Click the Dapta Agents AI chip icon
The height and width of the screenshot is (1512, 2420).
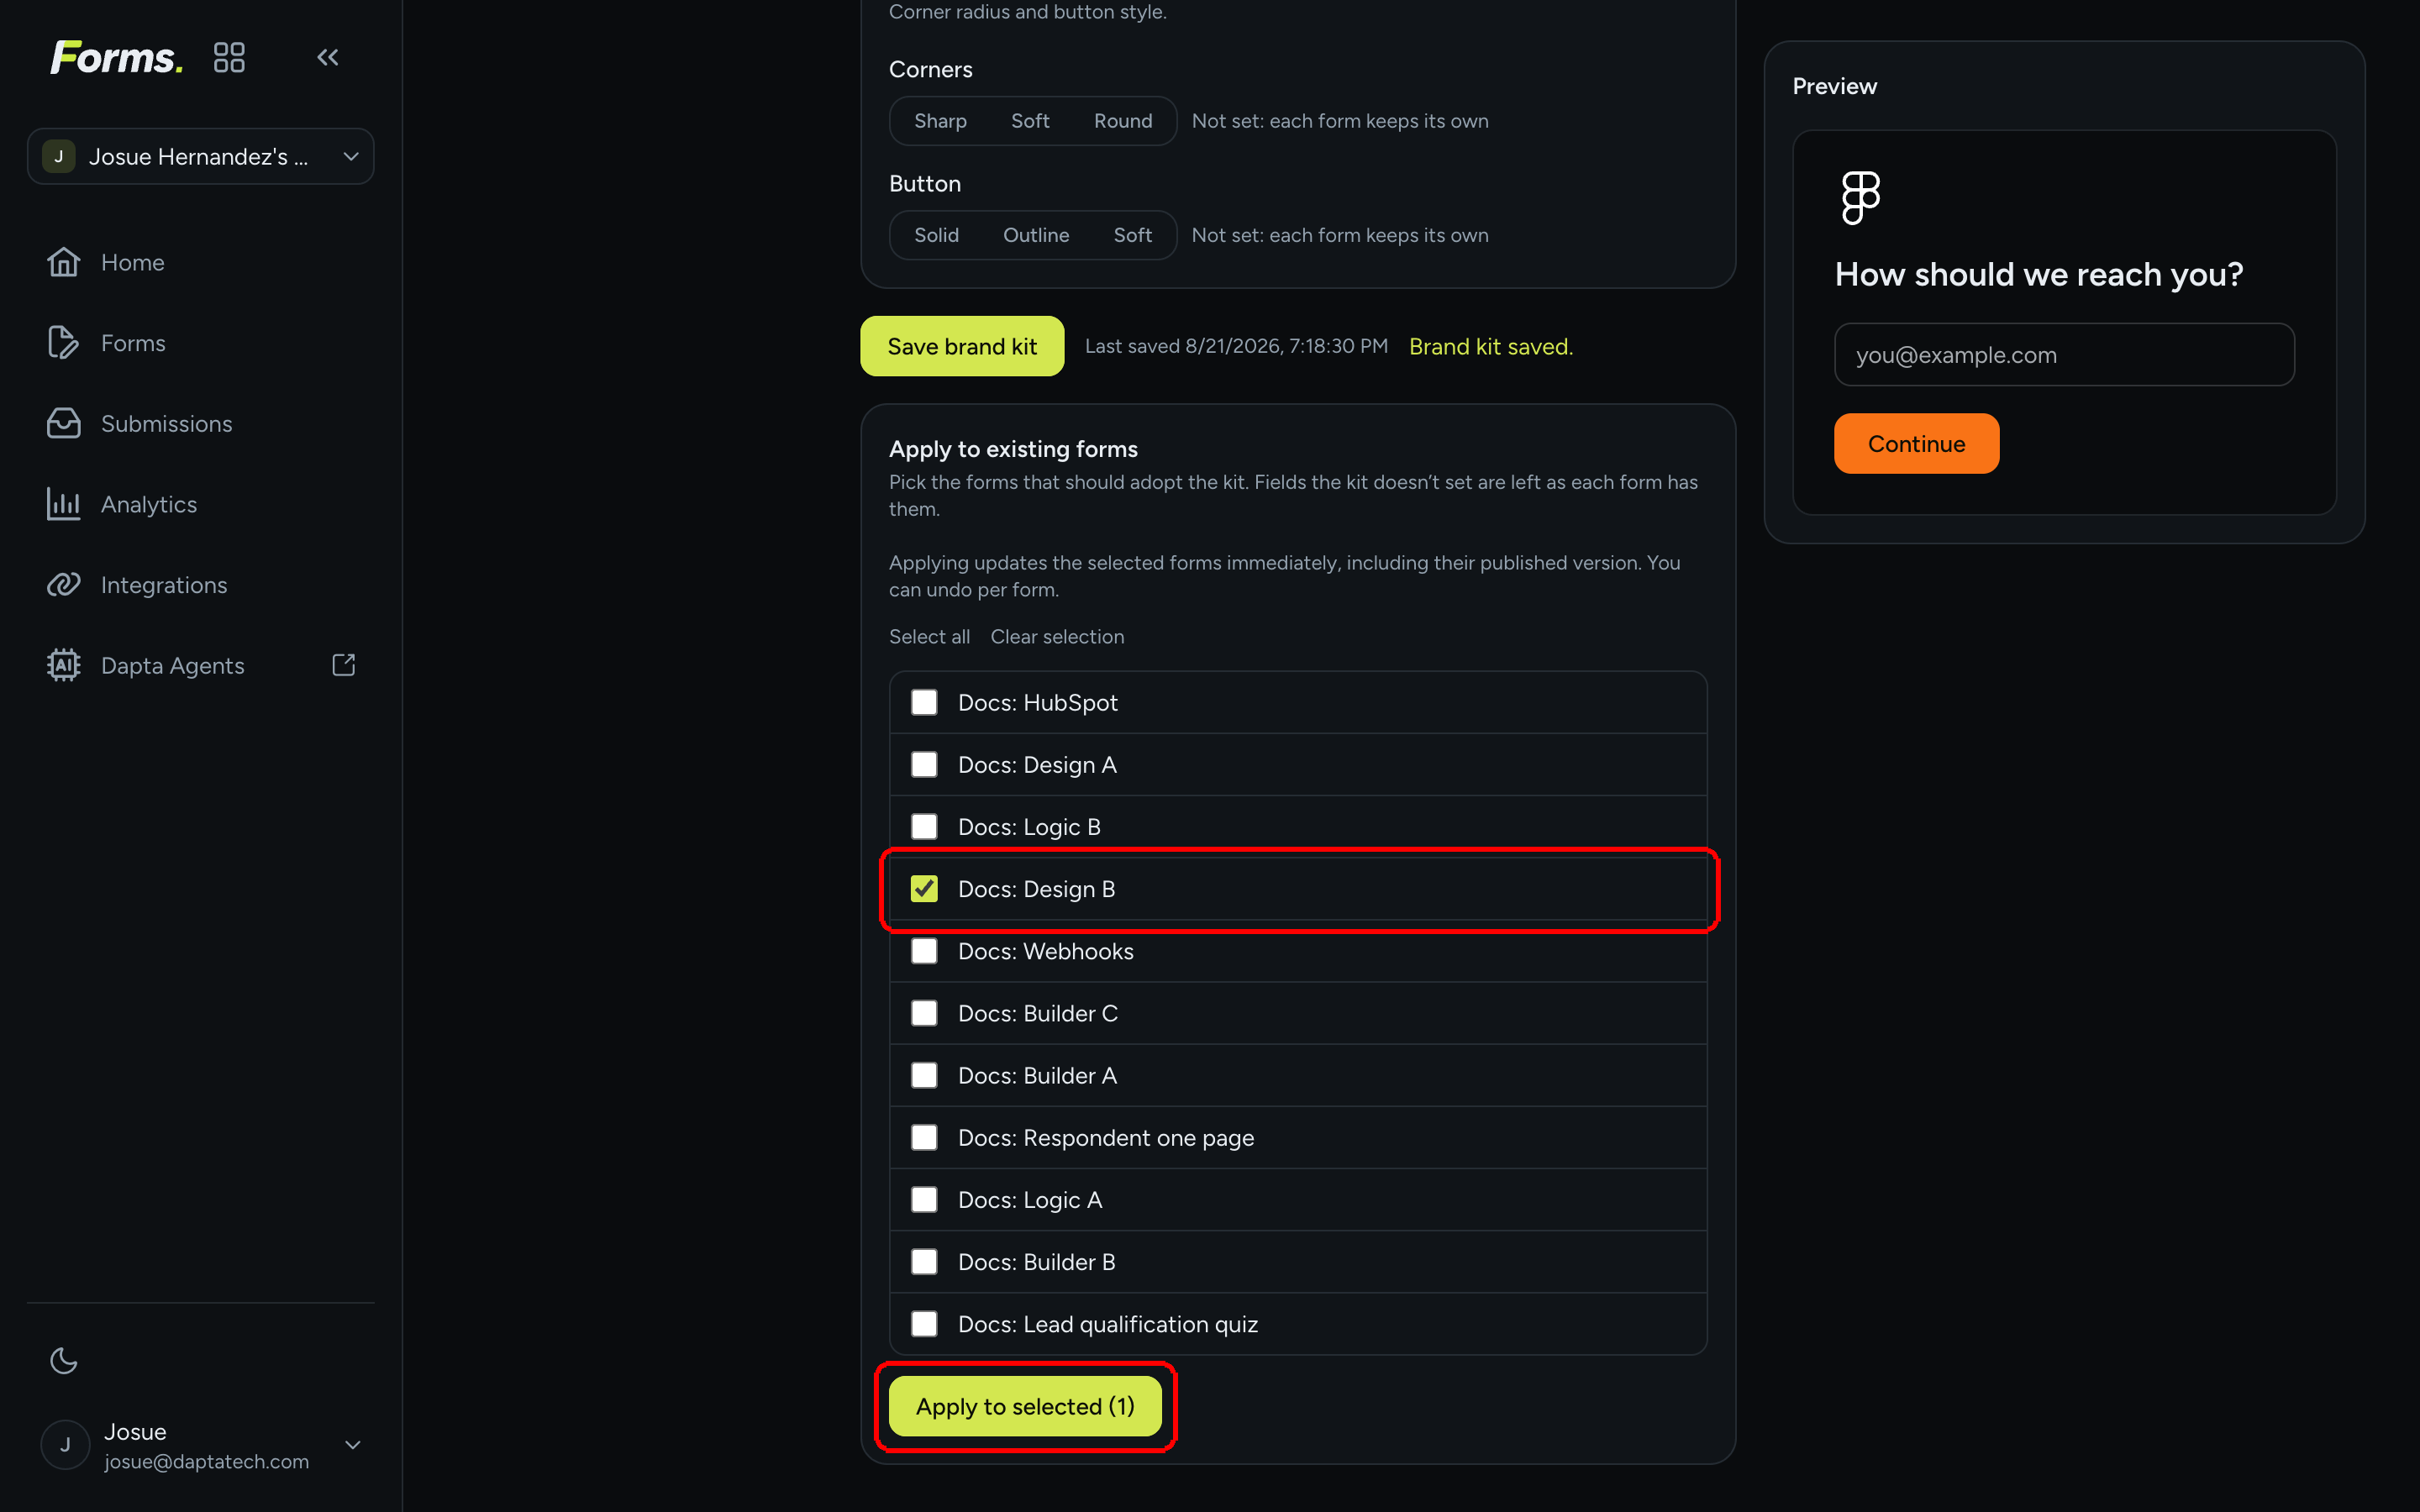click(x=64, y=665)
